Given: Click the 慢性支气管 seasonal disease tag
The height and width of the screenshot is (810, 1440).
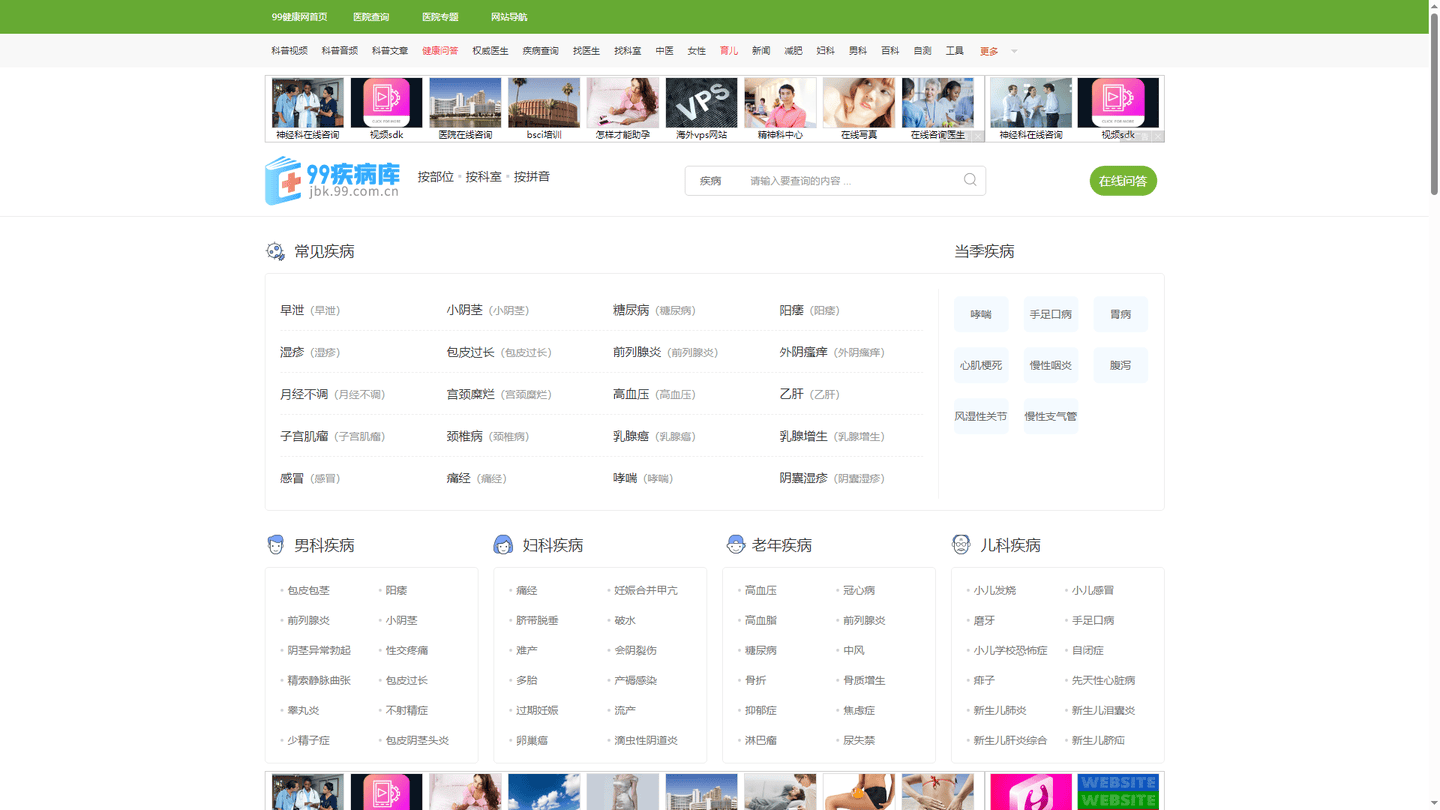Looking at the screenshot, I should tap(1050, 416).
